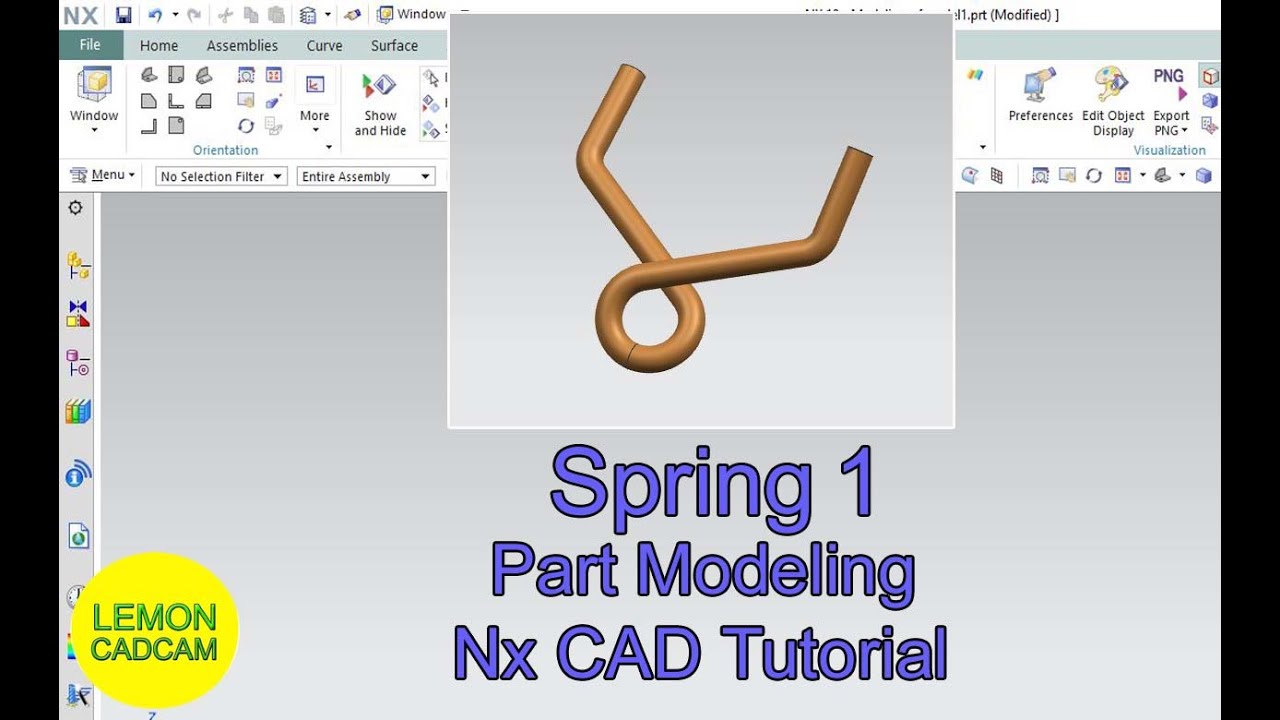Open Part Navigator in resource bar
This screenshot has height=720, width=1280.
[78, 362]
